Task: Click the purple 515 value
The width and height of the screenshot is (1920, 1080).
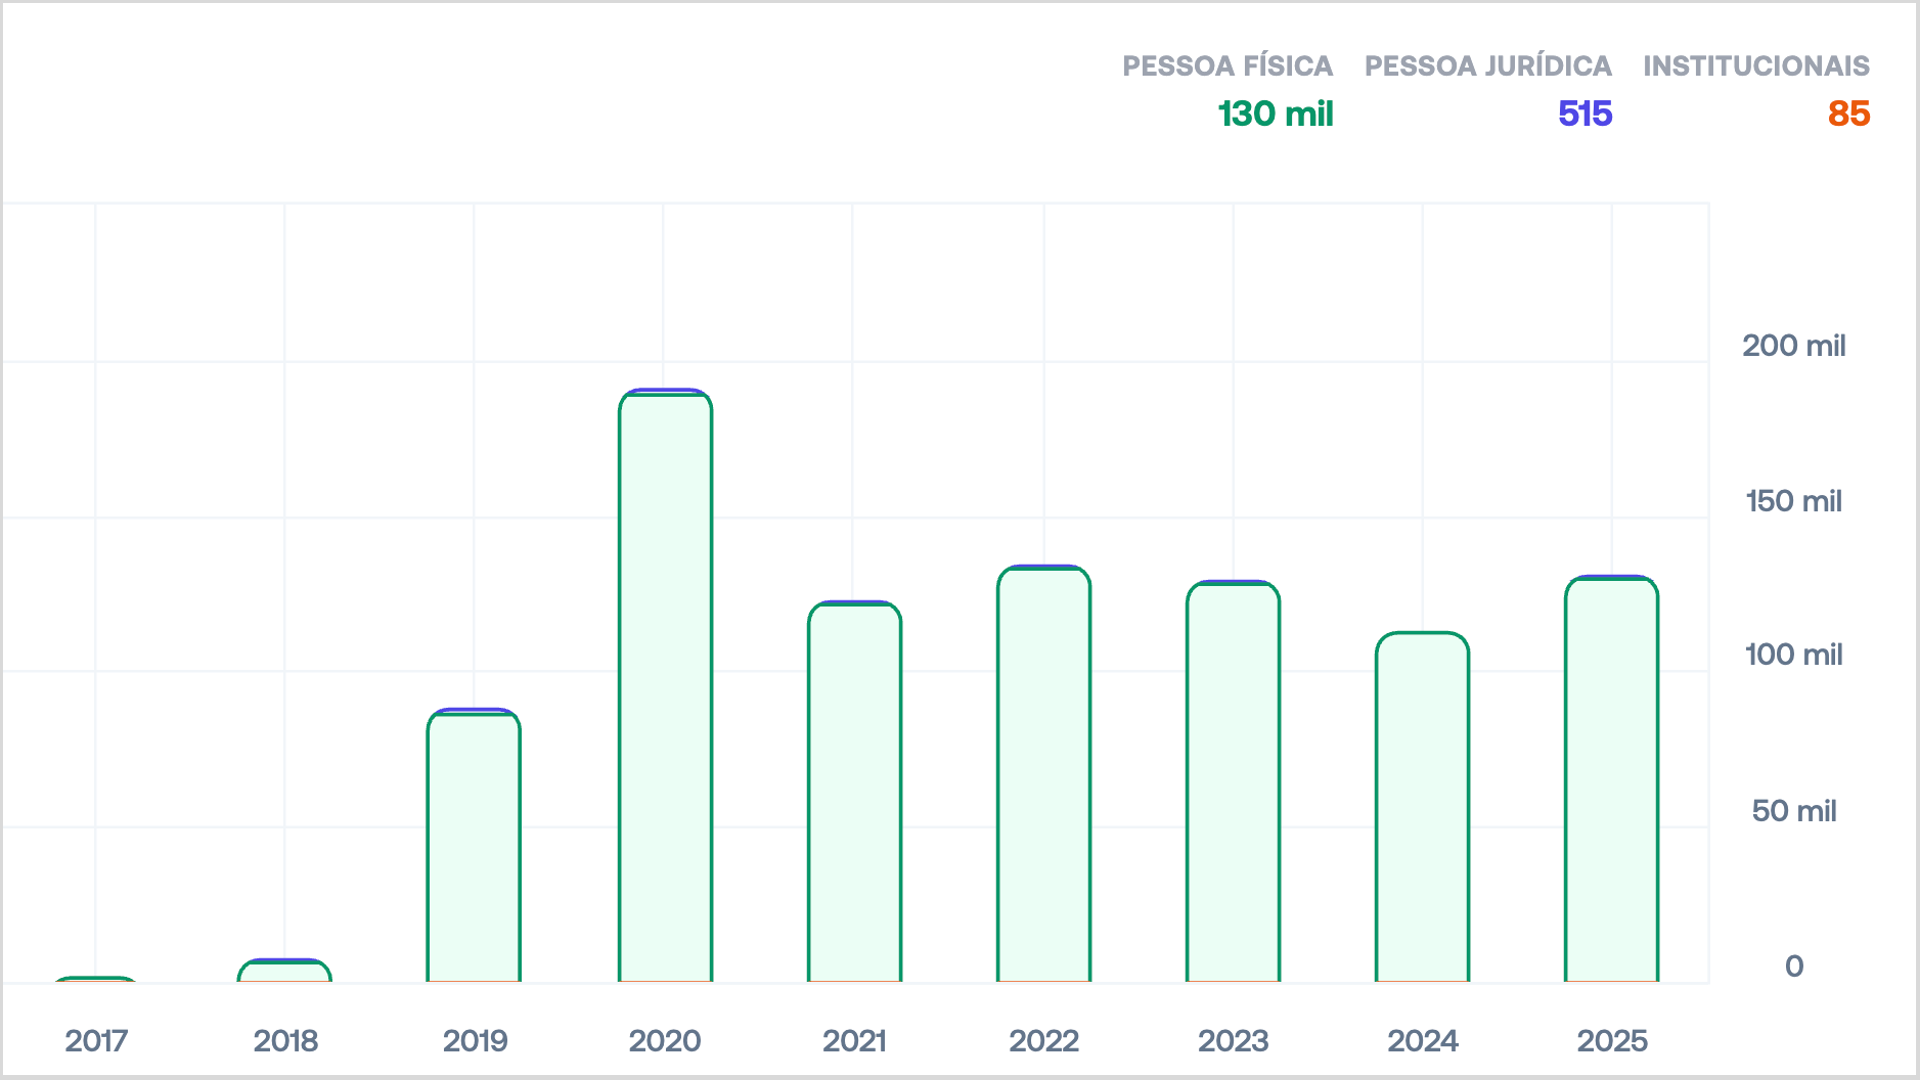Action: tap(1585, 114)
